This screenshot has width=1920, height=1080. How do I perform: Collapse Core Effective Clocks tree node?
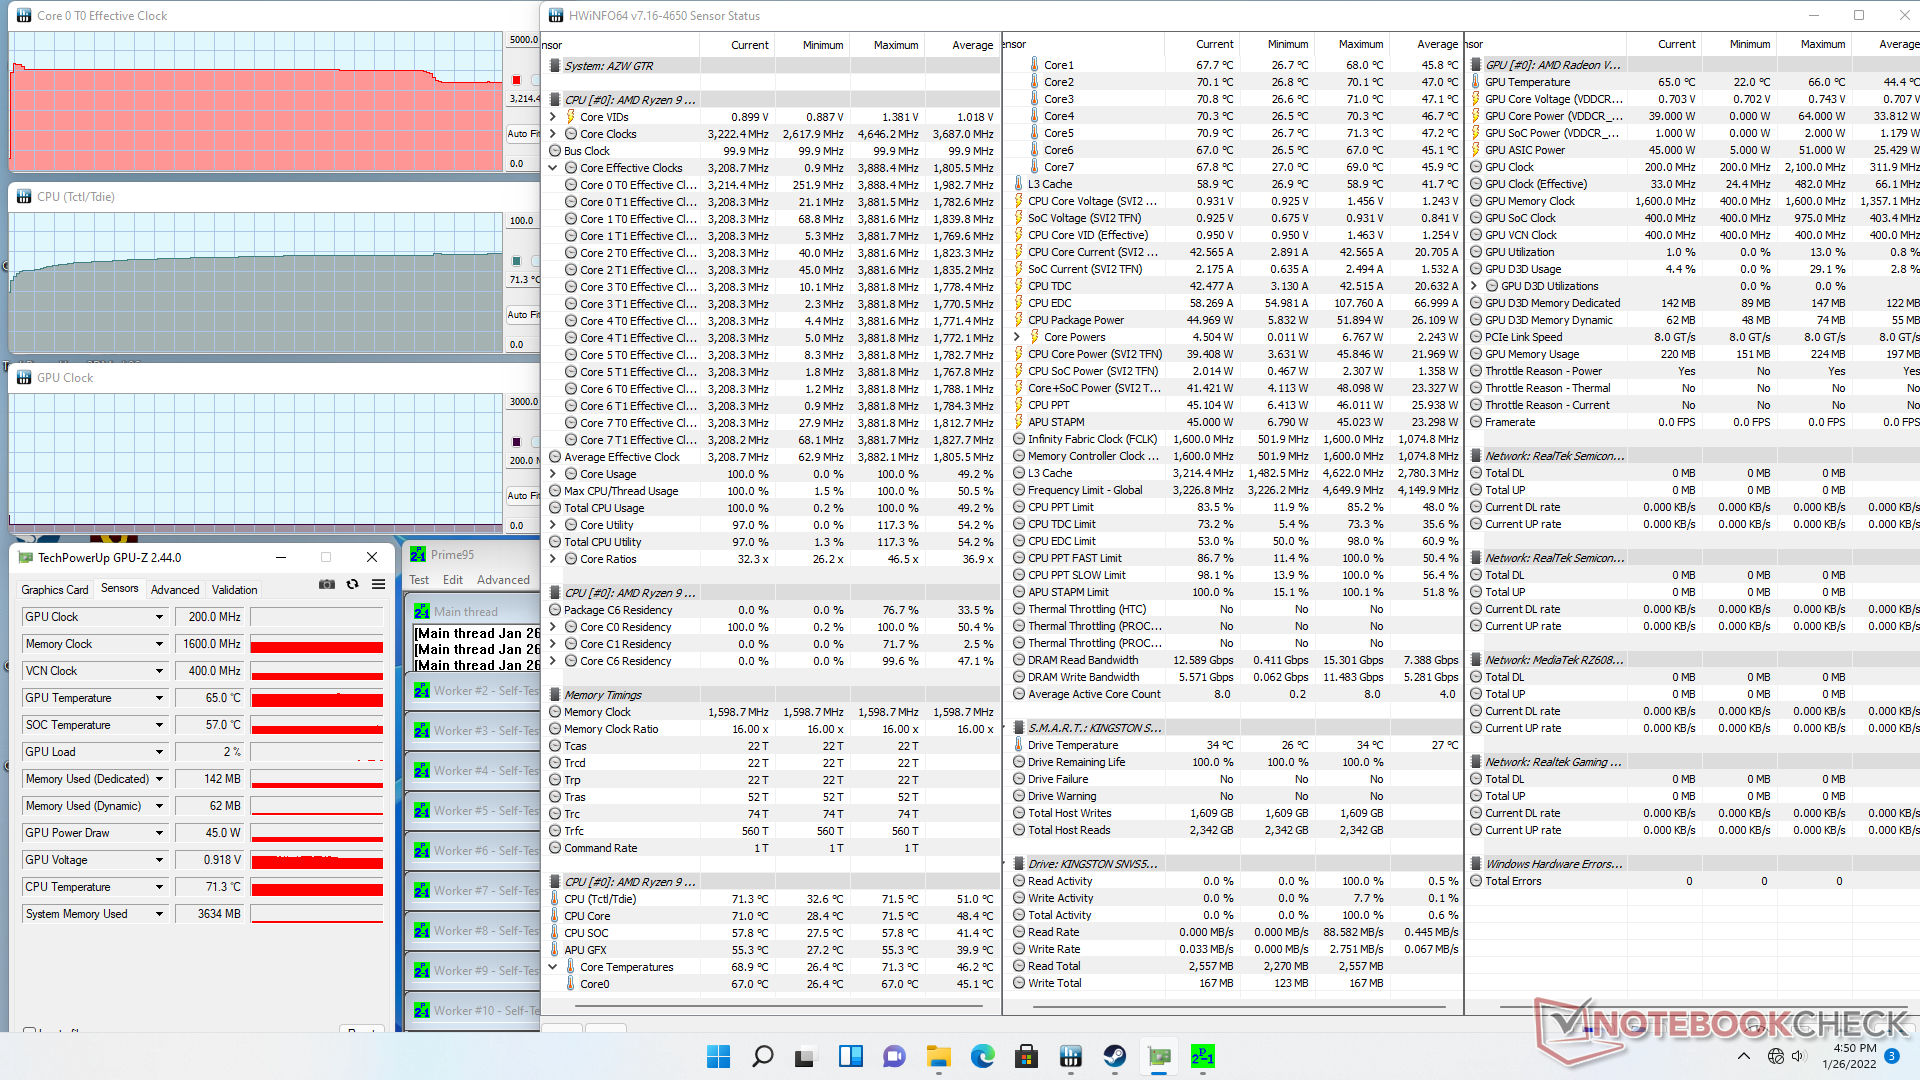point(553,168)
